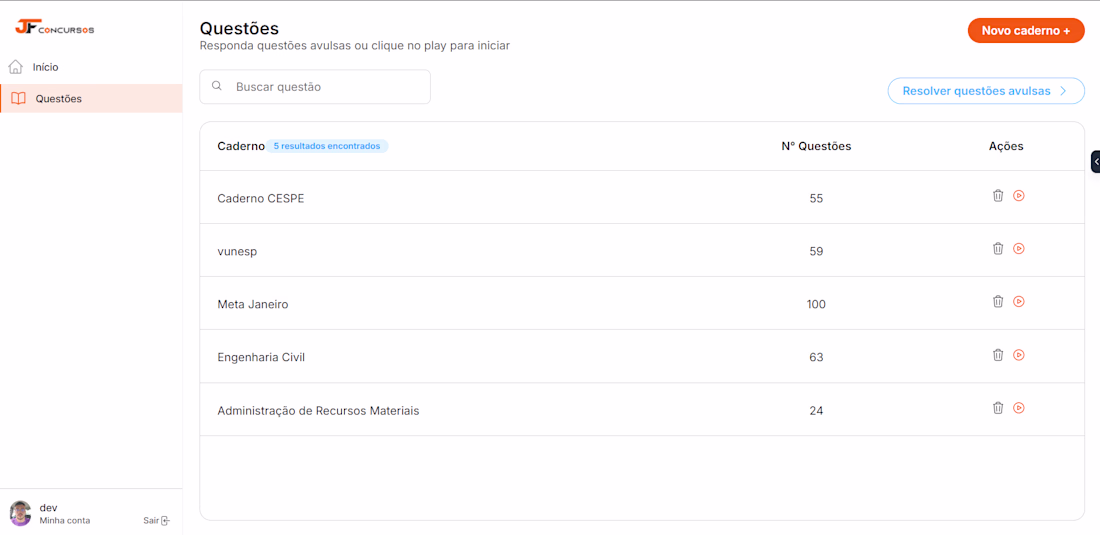Delete the Caderno CESPE notebook

tap(998, 196)
